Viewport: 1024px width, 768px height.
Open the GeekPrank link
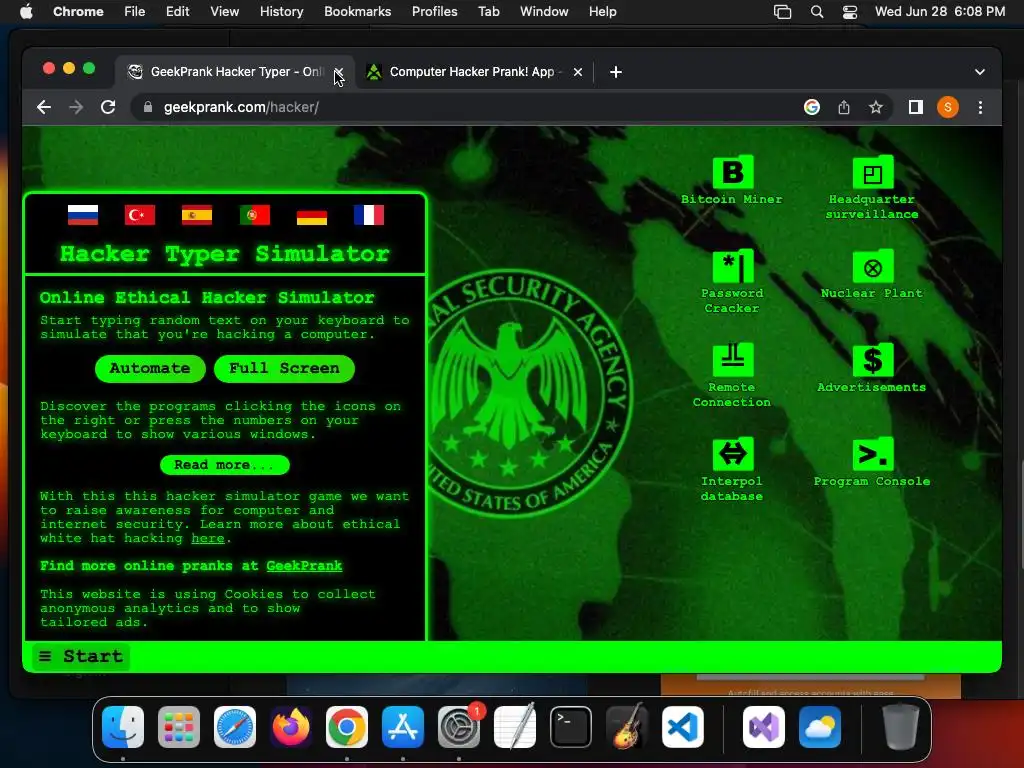point(304,566)
